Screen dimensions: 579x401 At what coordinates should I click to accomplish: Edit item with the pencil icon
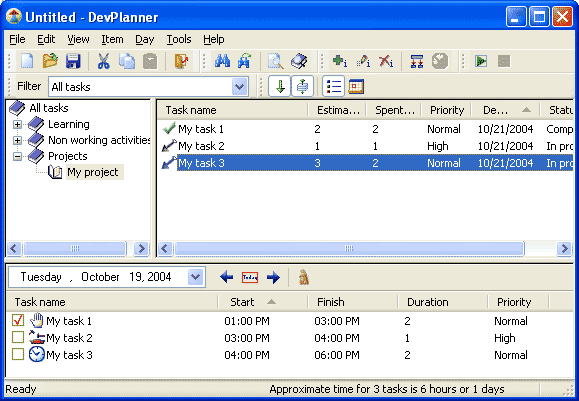point(363,61)
